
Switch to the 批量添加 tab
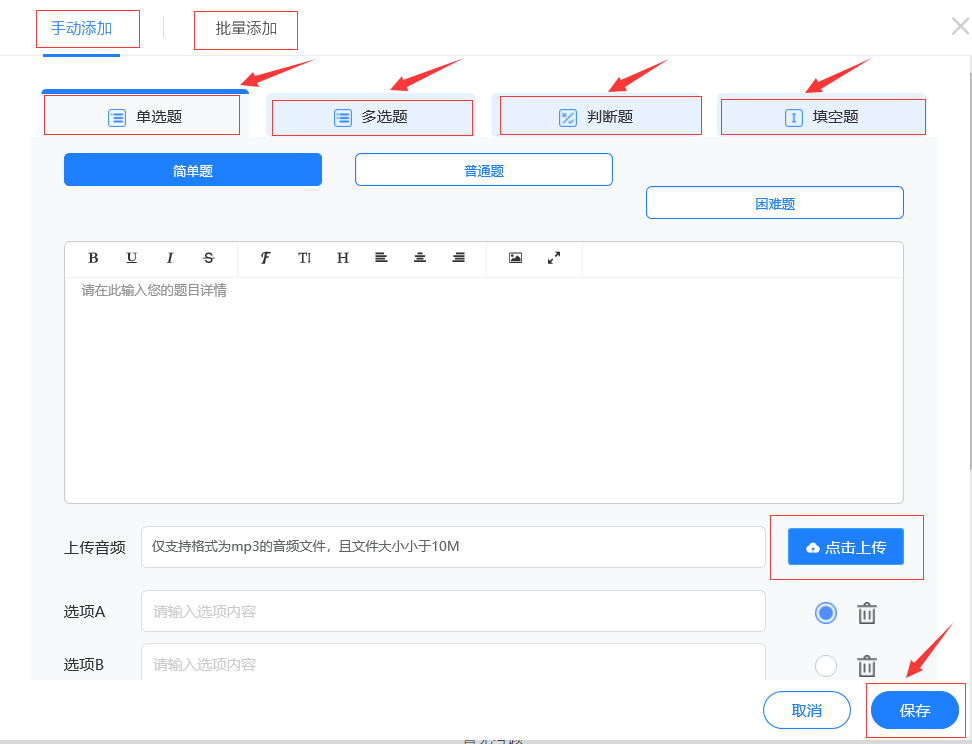(246, 29)
